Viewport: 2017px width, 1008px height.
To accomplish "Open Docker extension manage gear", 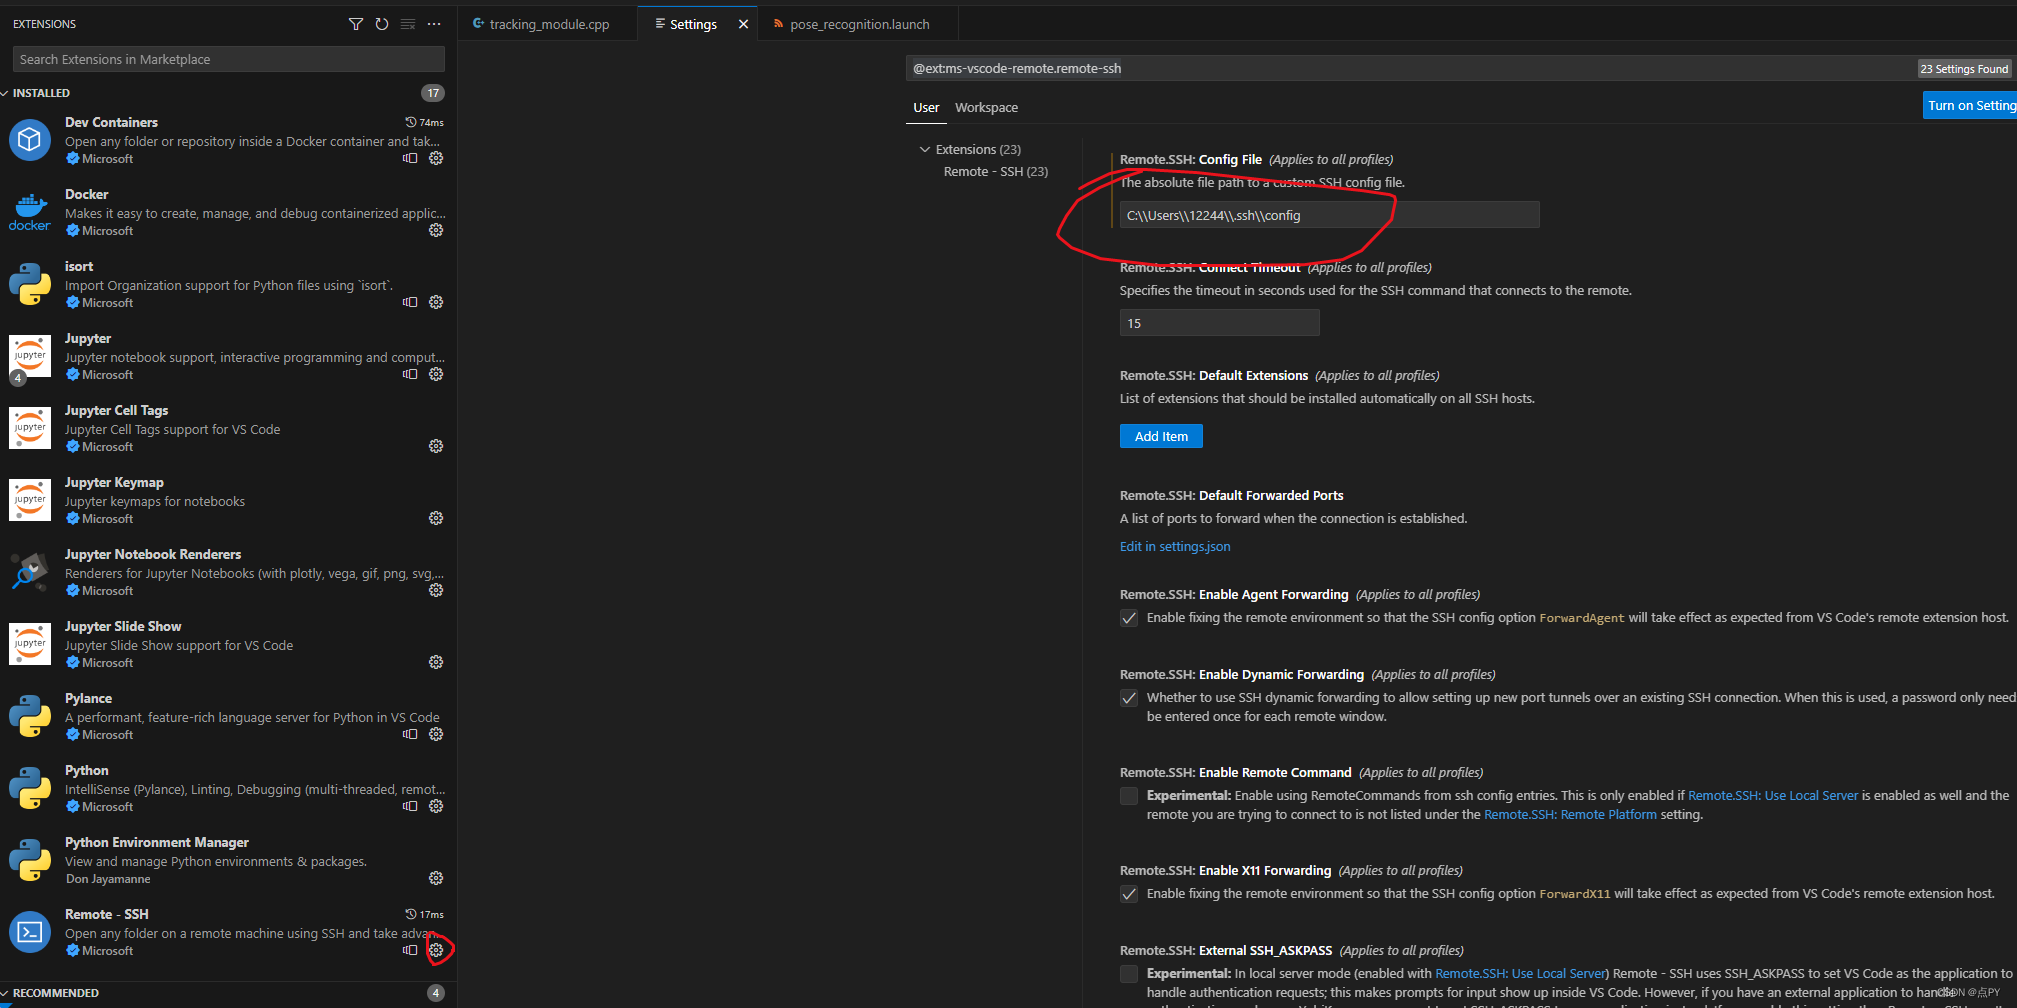I will (x=436, y=230).
